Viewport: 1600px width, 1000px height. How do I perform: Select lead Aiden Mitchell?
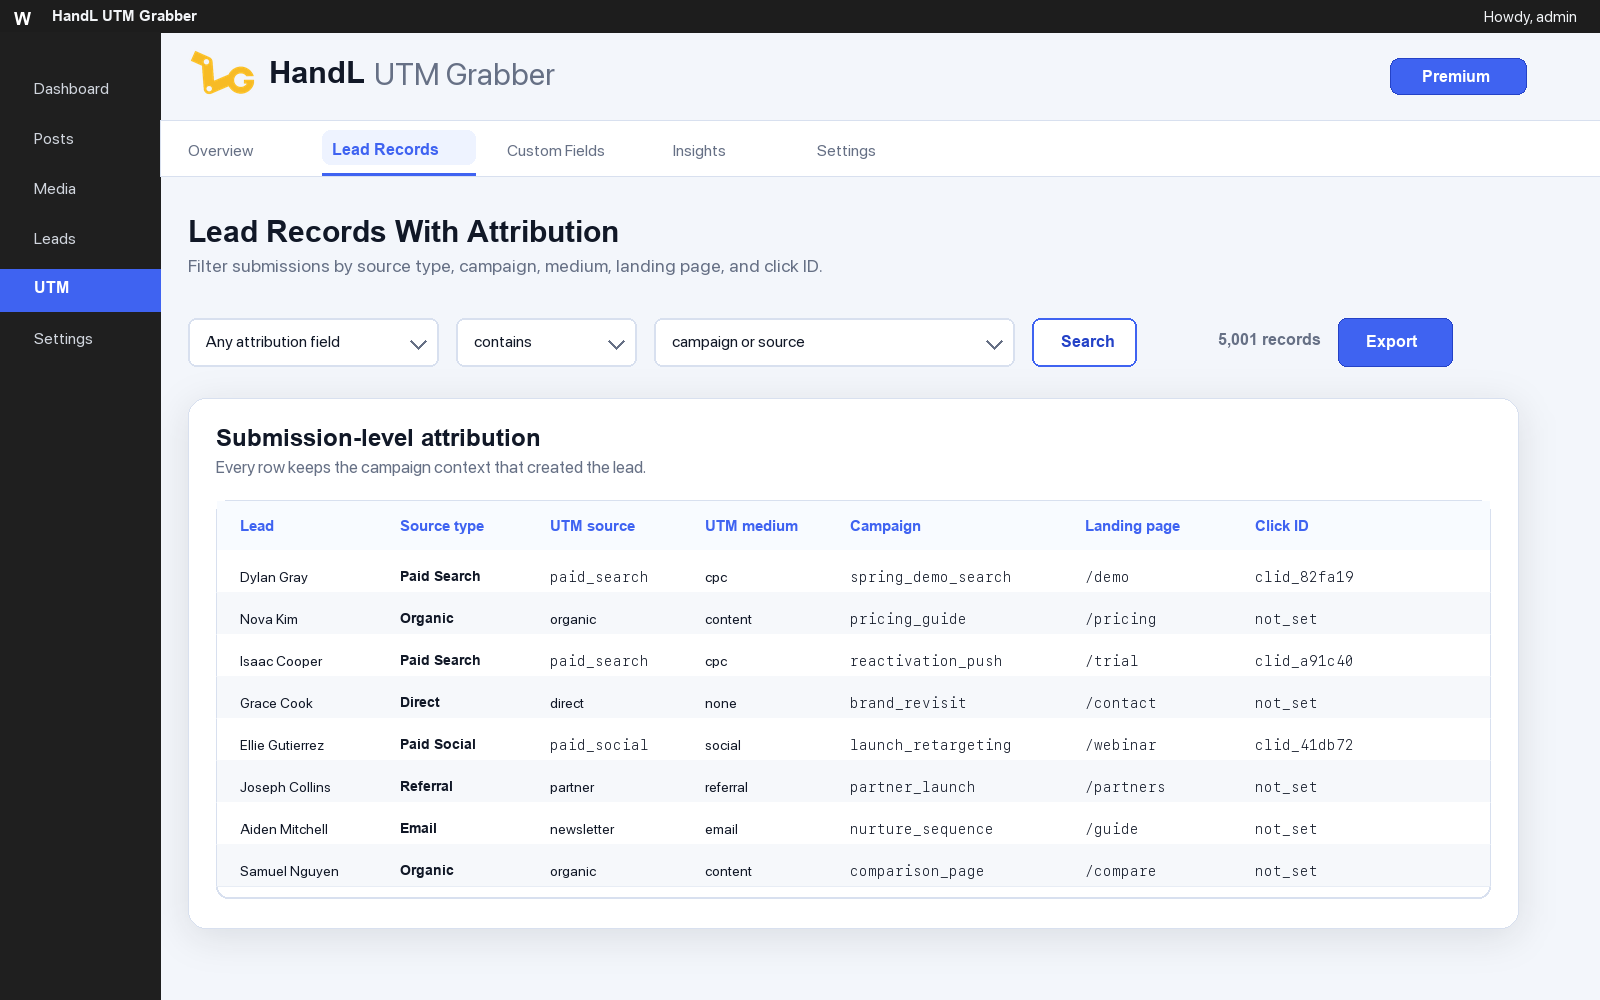284,829
